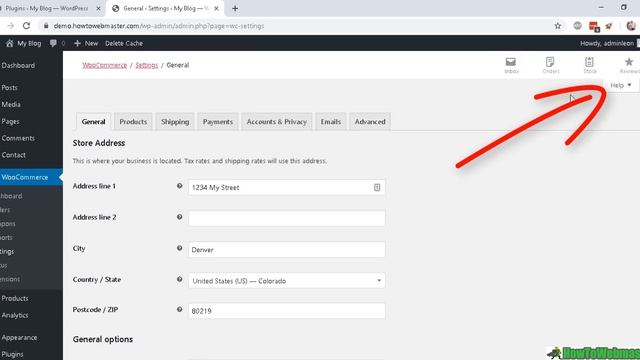The height and width of the screenshot is (360, 640).
Task: Click the help icon beside Postcode / ZIP
Action: point(179,309)
